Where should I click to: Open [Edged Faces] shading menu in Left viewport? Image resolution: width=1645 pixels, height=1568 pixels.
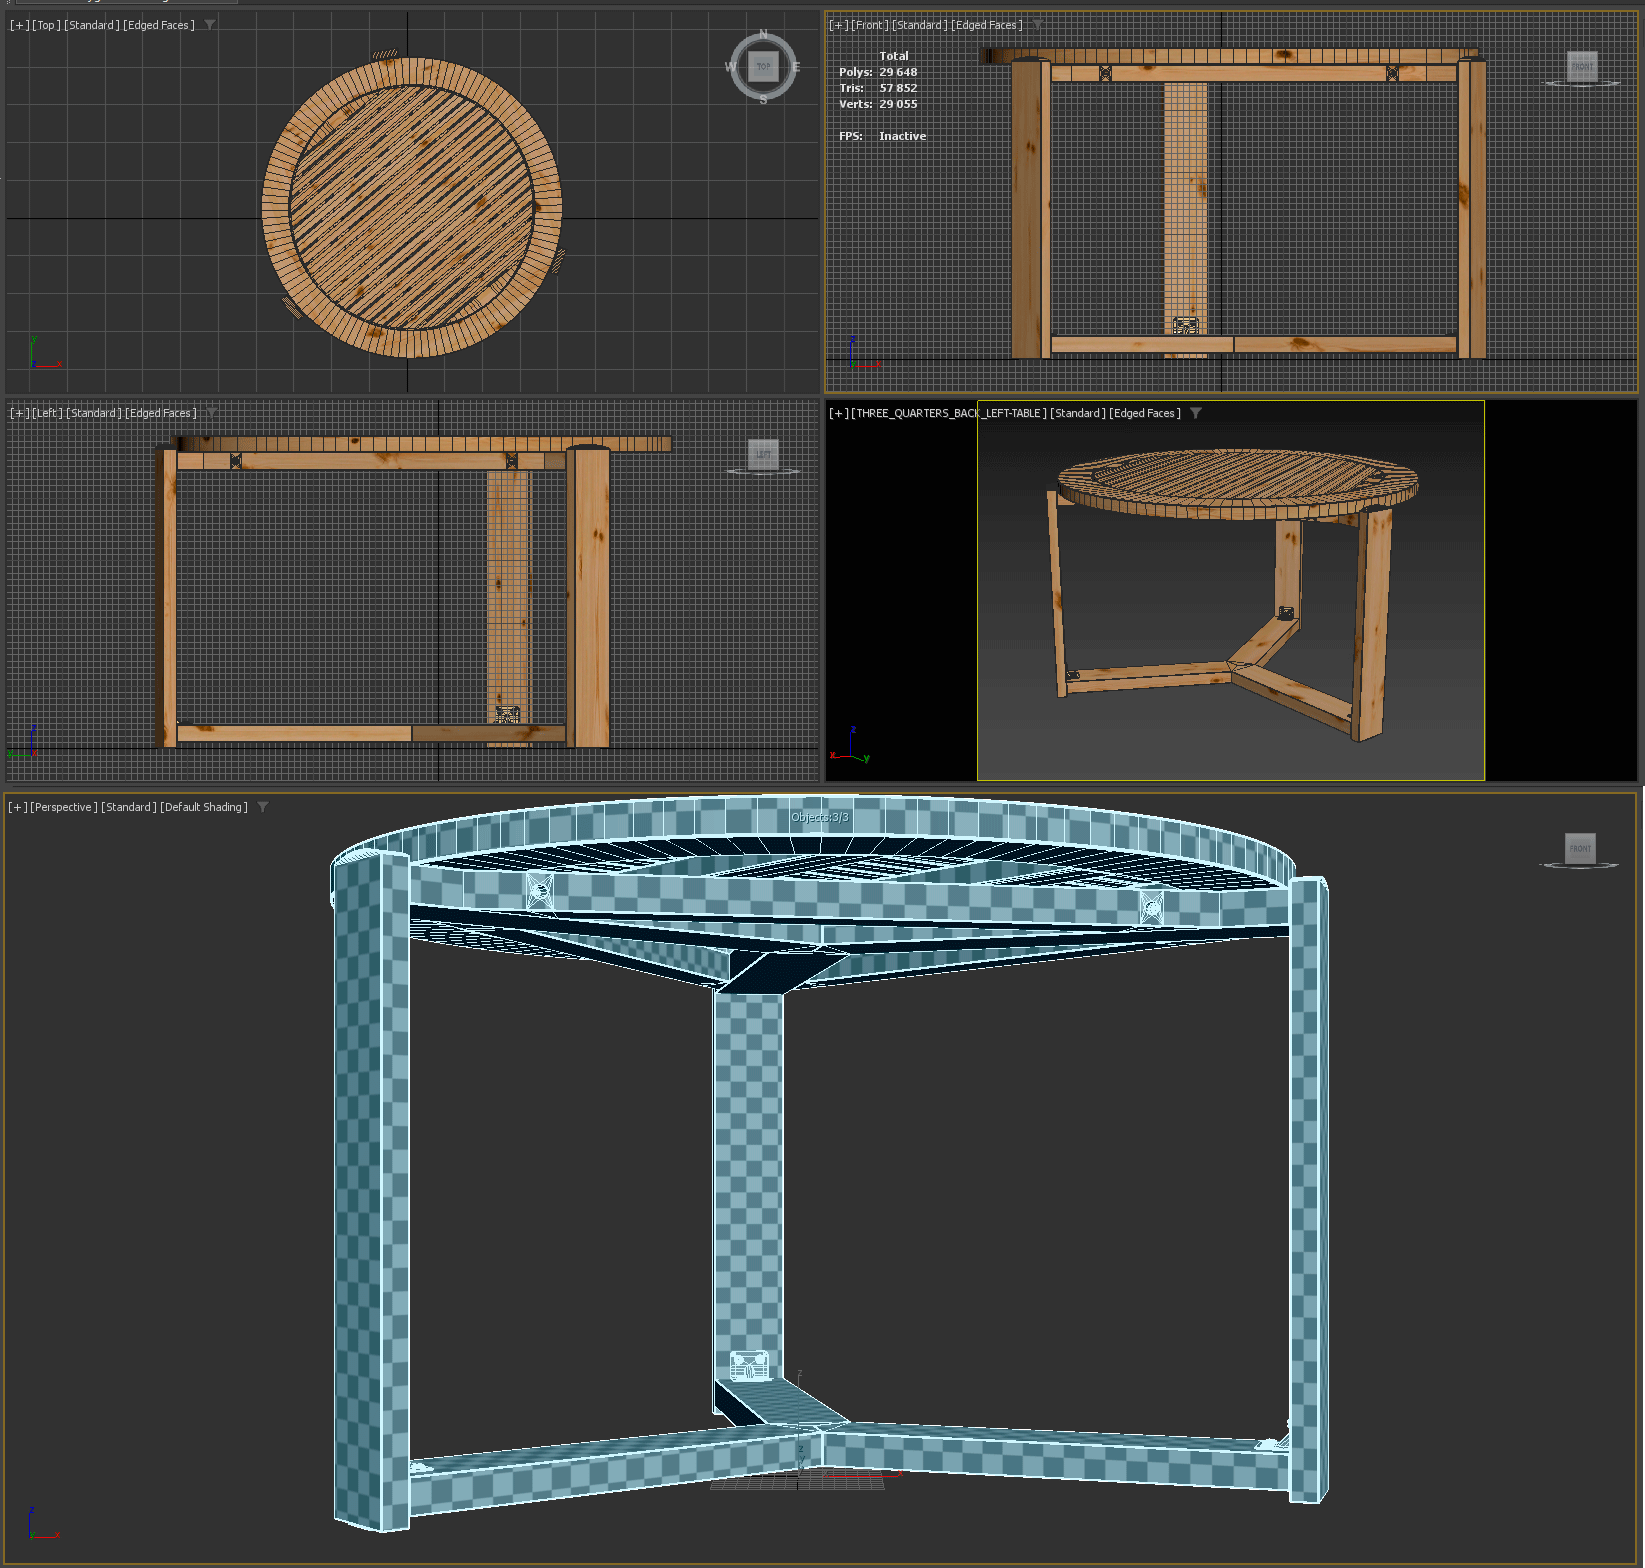161,413
